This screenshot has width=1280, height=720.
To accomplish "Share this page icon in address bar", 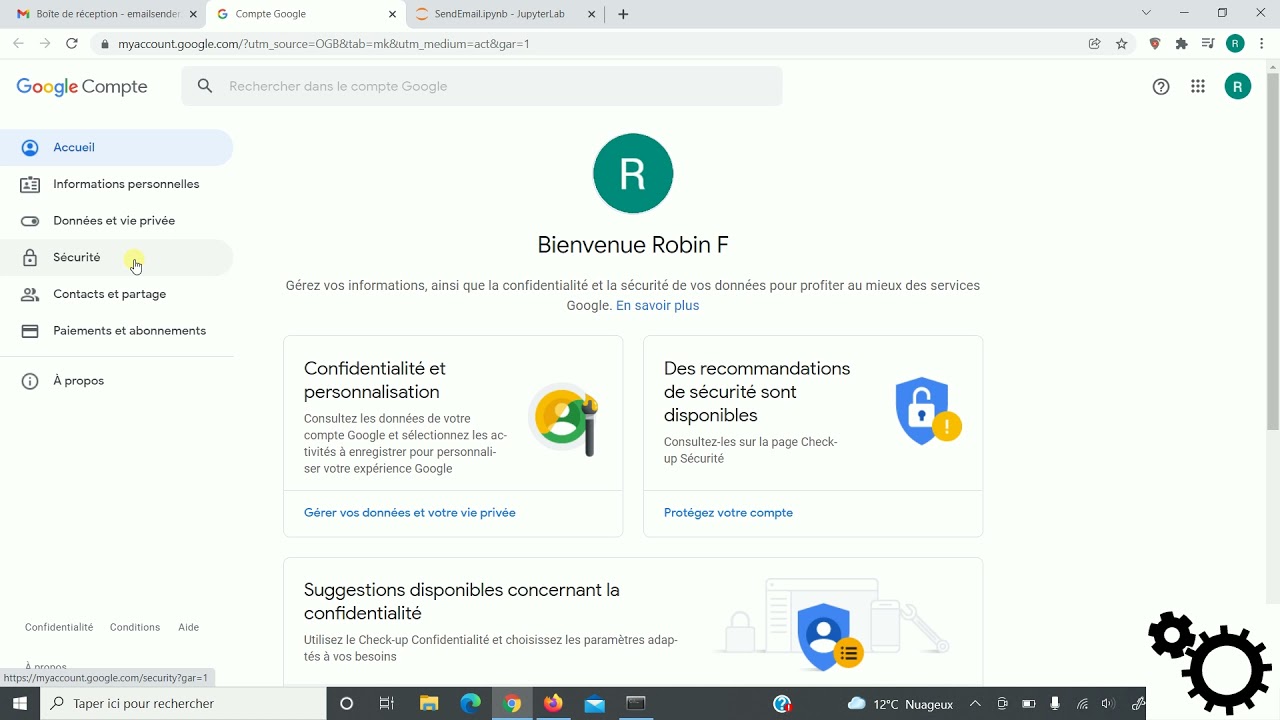I will (x=1094, y=44).
